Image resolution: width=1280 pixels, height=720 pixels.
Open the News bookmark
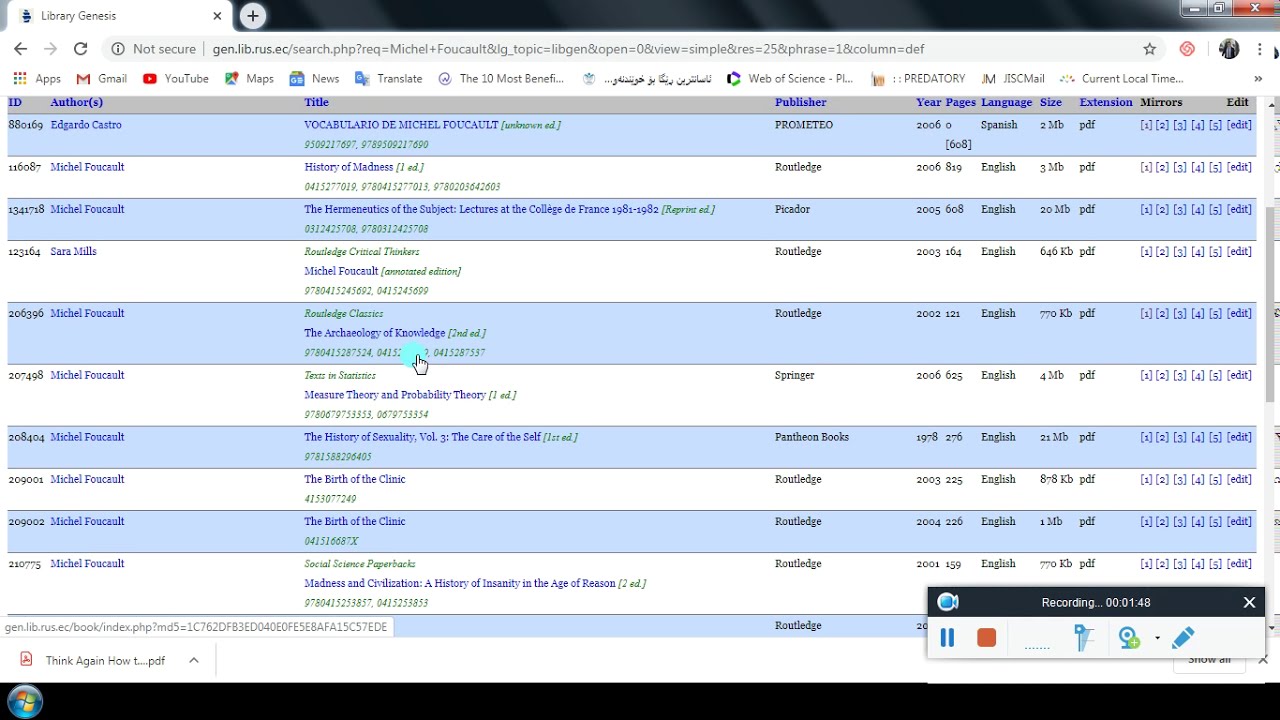[314, 78]
